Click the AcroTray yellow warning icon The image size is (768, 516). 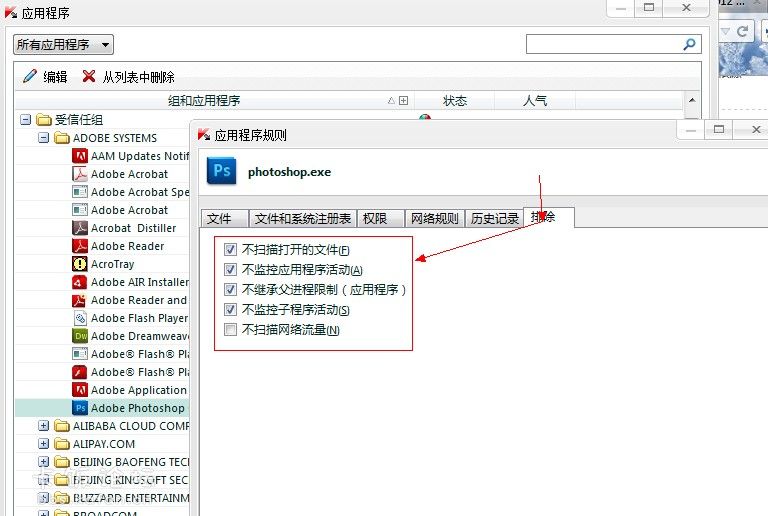[79, 264]
